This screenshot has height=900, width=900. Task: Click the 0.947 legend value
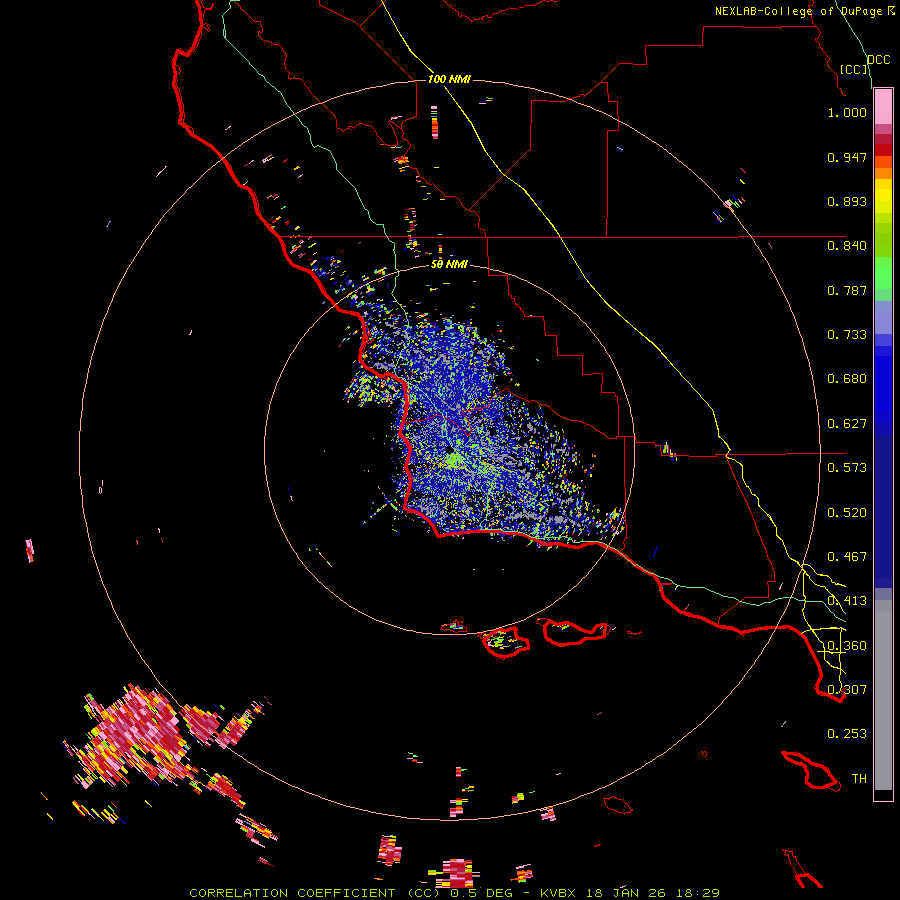coord(847,157)
